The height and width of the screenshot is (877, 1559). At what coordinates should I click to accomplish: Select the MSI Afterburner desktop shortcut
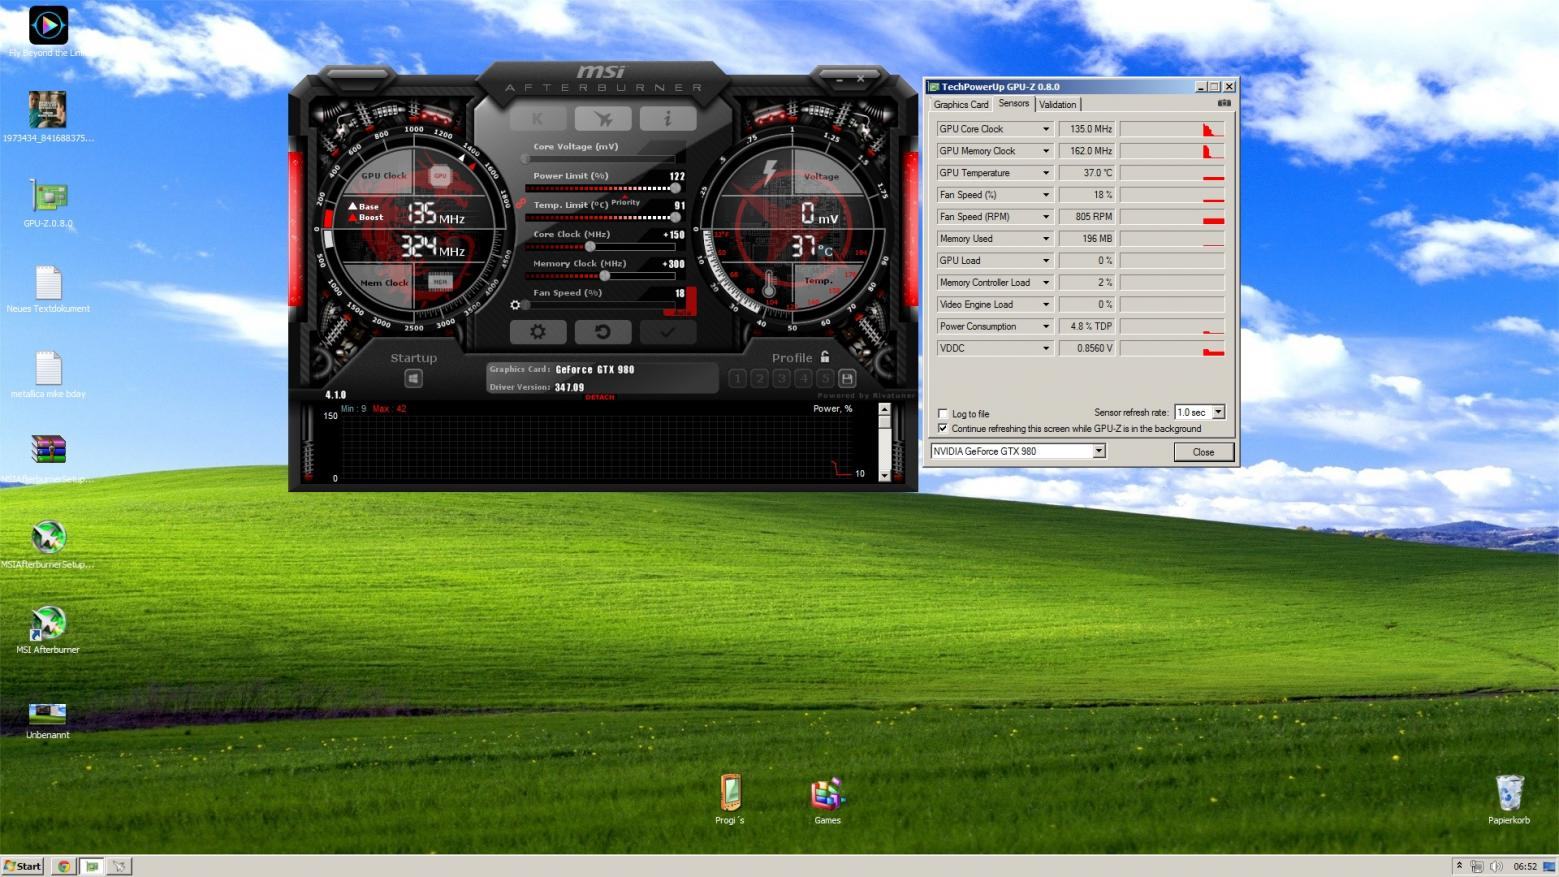click(47, 630)
